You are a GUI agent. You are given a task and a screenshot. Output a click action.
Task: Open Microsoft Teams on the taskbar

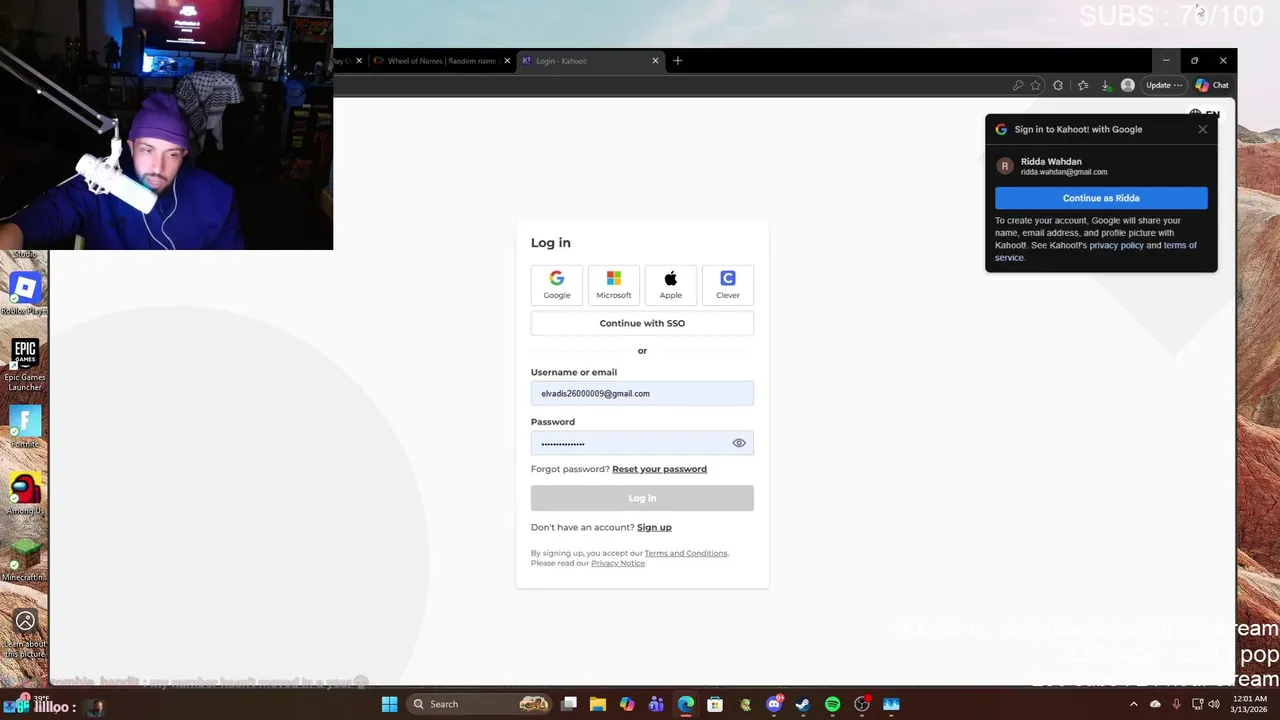(x=656, y=704)
